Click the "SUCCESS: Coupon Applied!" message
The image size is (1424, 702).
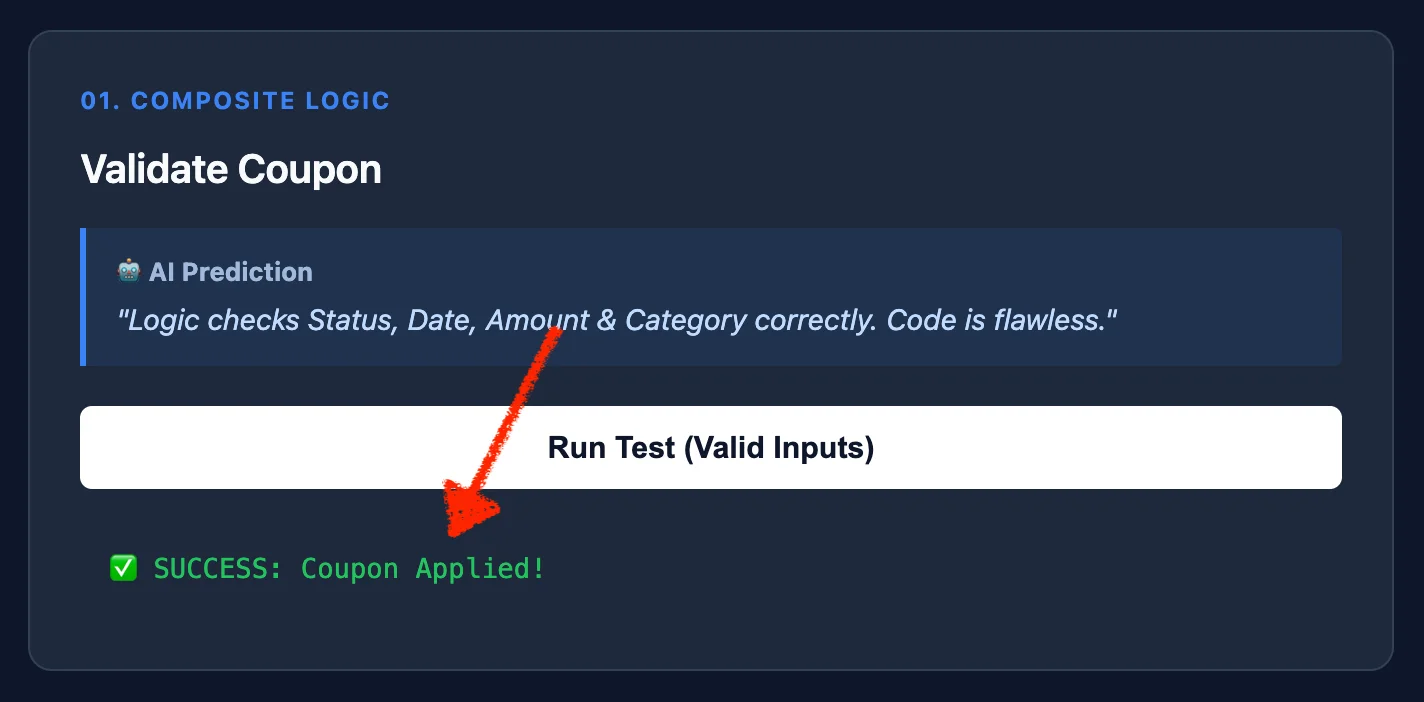tap(349, 569)
